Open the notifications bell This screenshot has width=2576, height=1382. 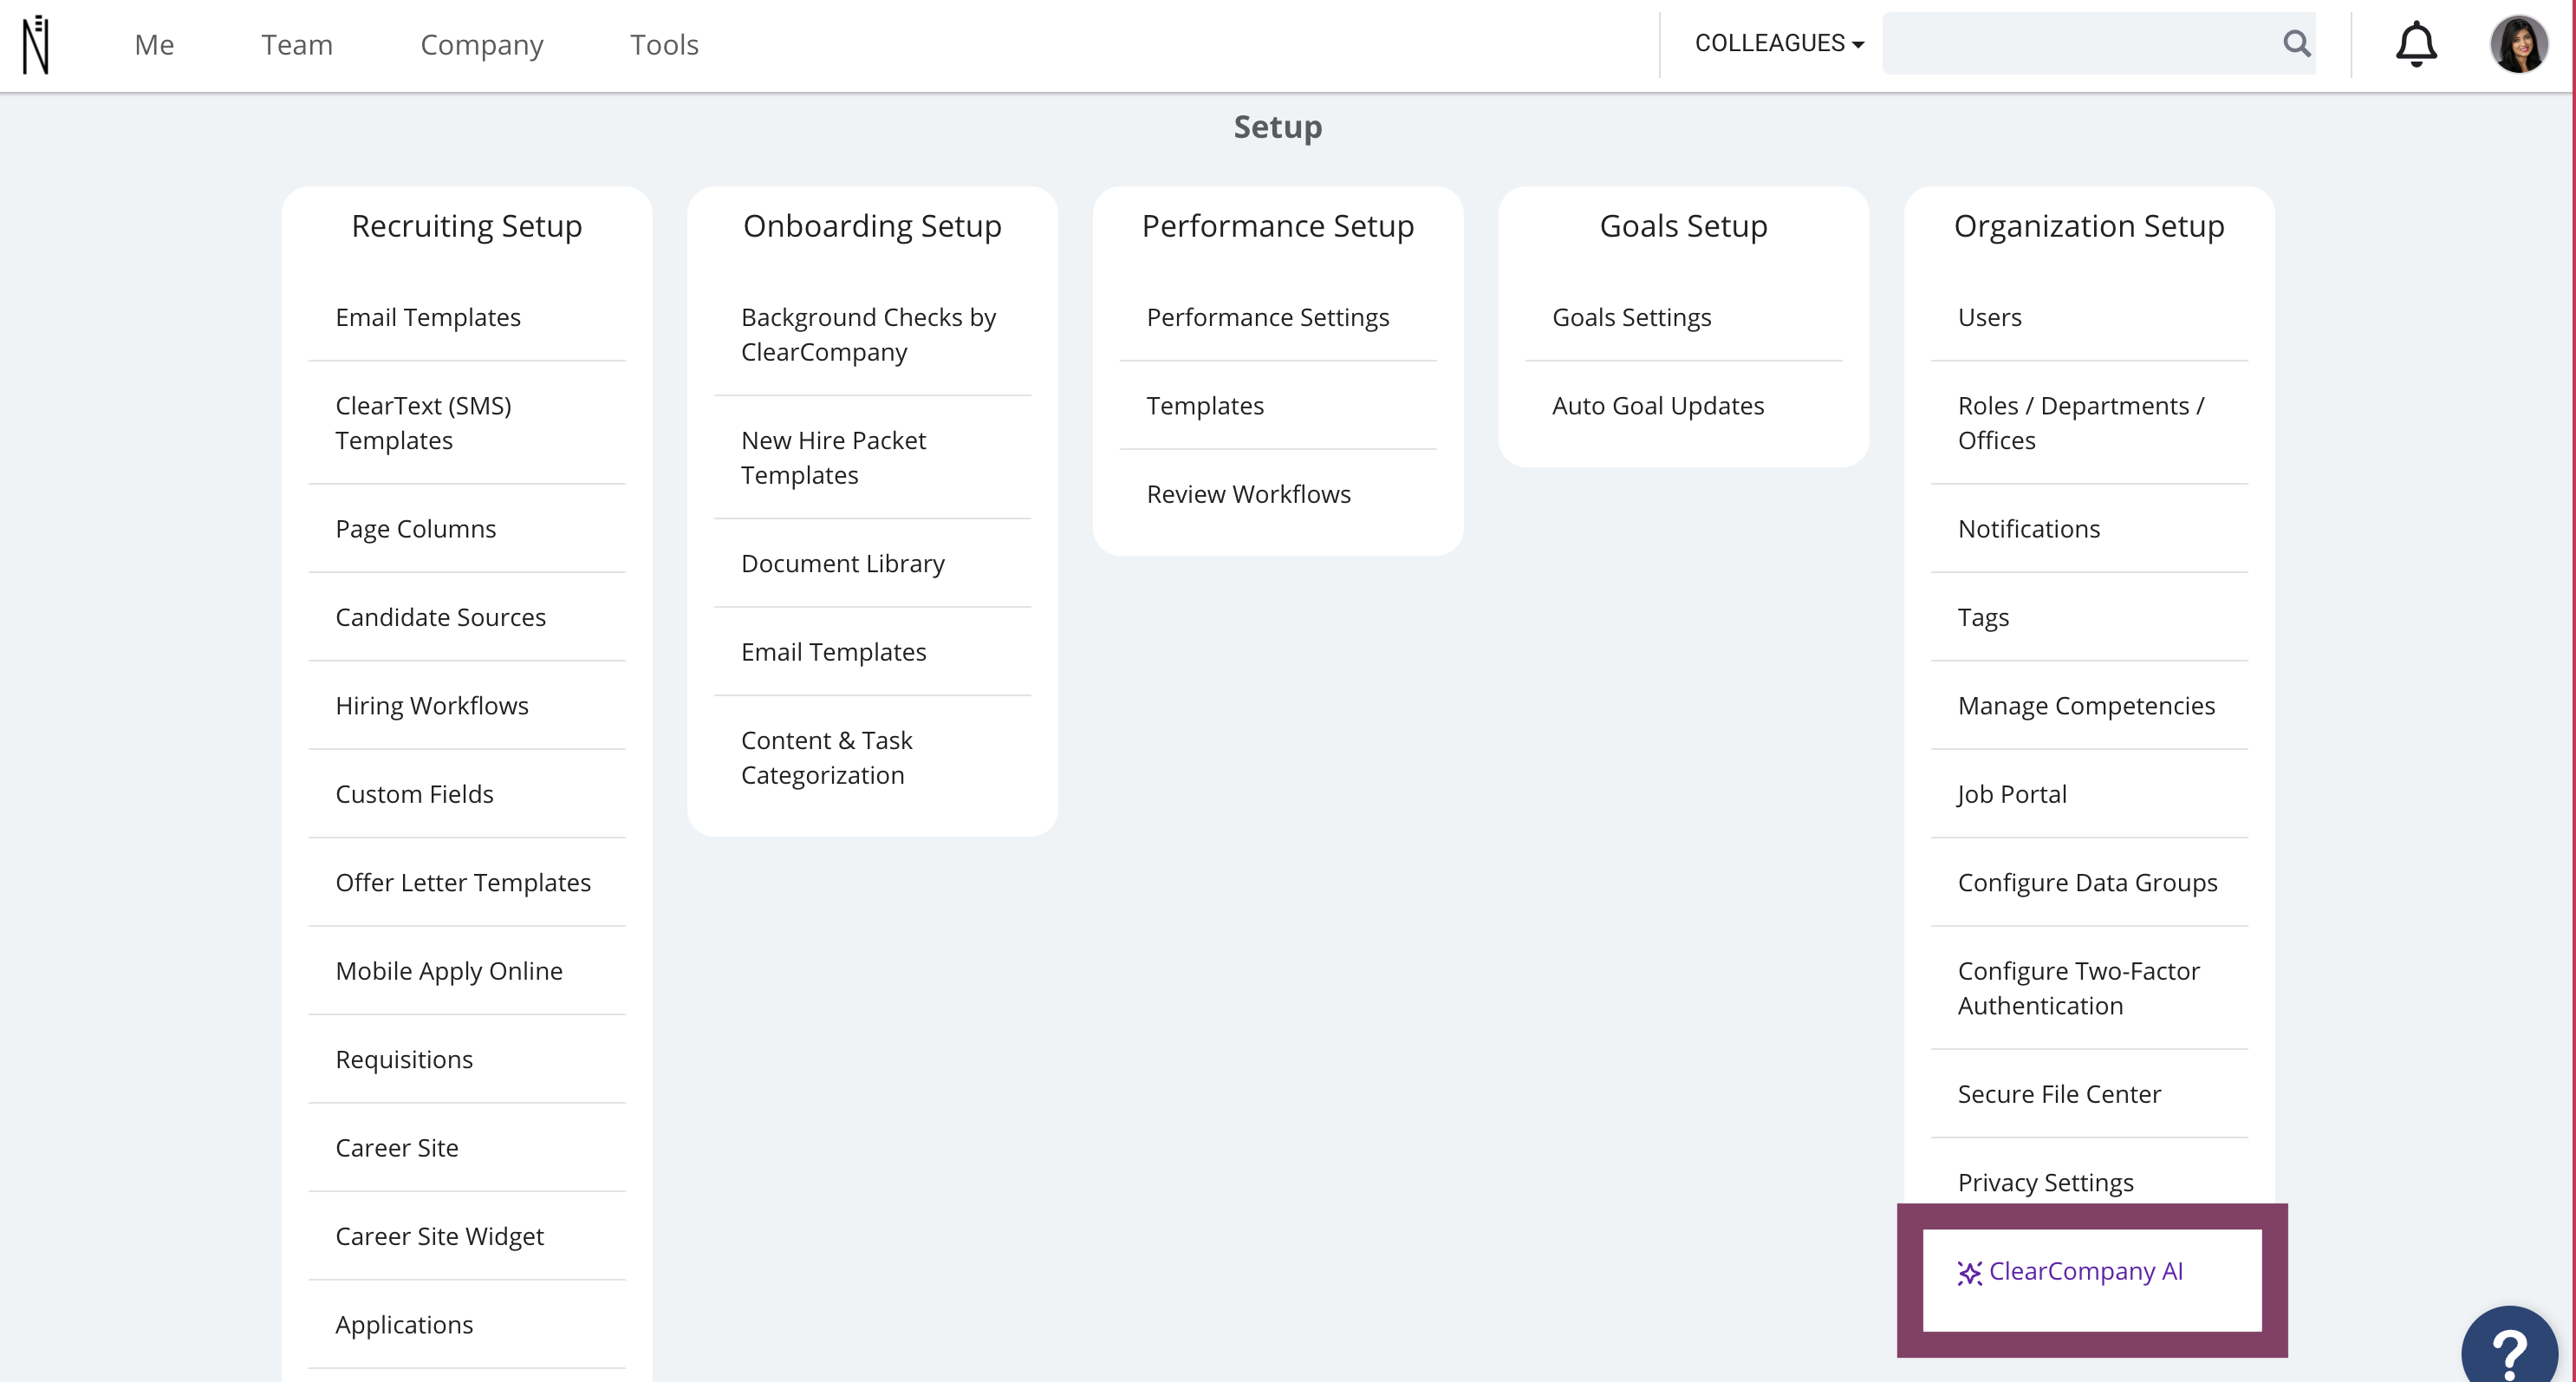point(2415,44)
